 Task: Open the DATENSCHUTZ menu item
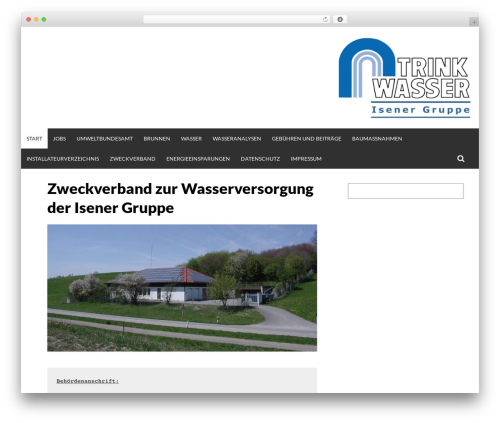[x=260, y=159]
